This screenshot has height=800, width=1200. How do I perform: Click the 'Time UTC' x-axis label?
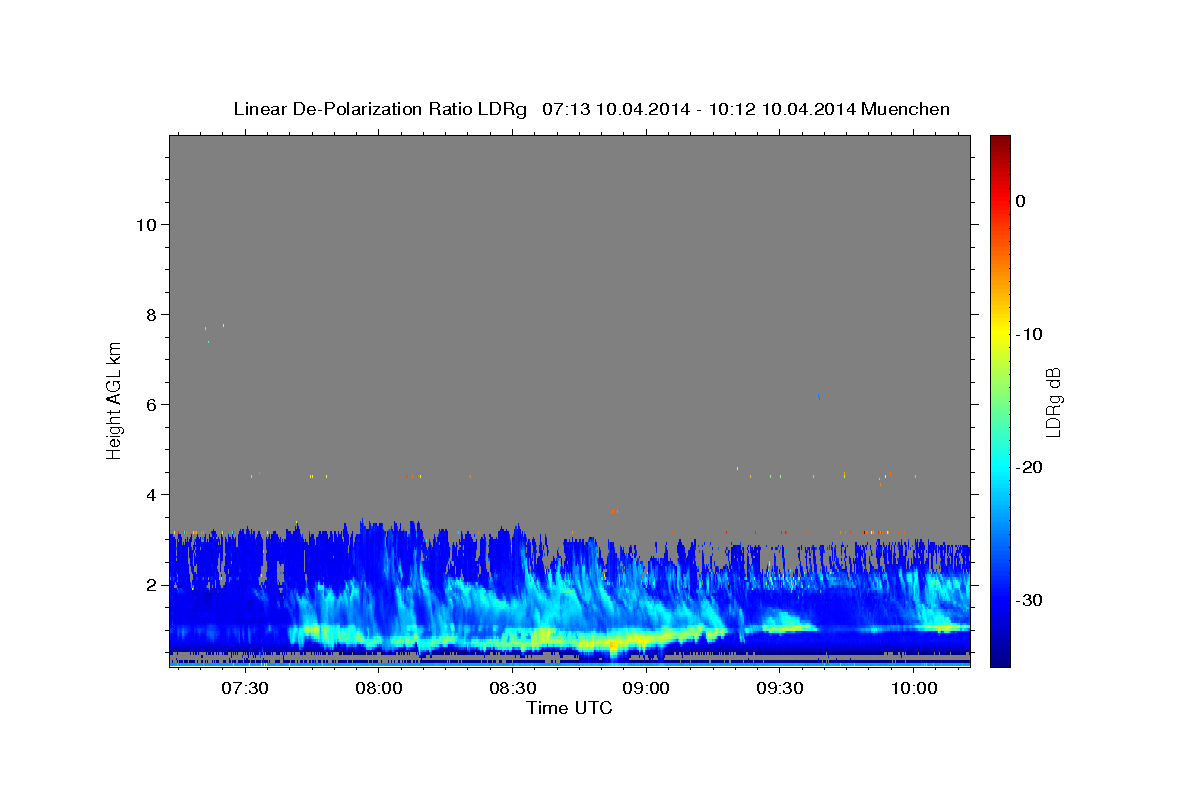[569, 708]
